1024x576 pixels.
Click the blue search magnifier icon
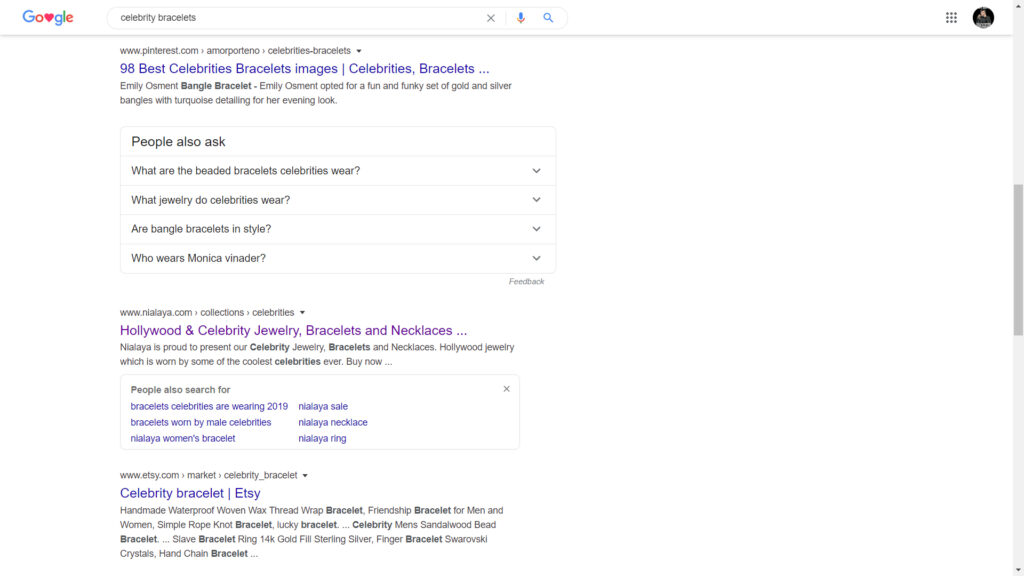pos(548,18)
